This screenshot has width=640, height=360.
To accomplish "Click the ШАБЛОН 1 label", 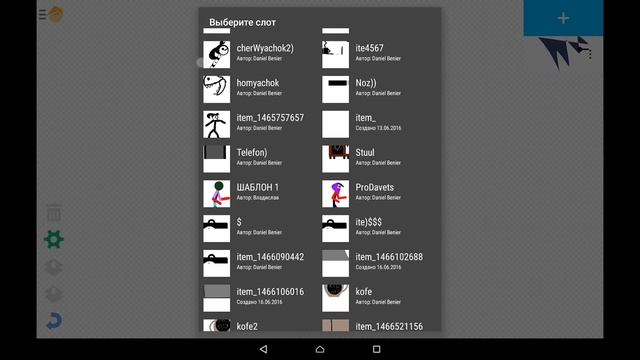I will pos(258,187).
